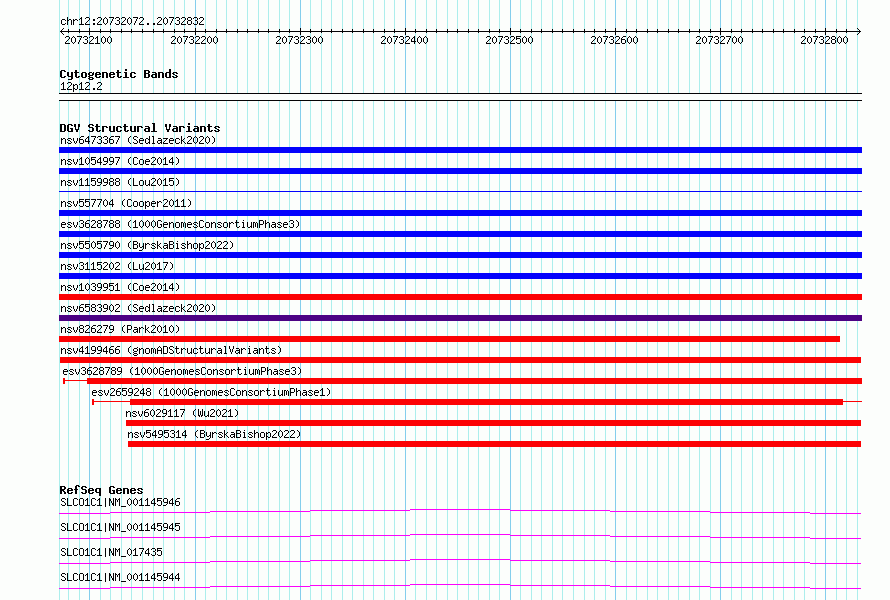890x600 pixels.
Task: Open variant nsv826279 (Park2010) label
Action: (120, 329)
